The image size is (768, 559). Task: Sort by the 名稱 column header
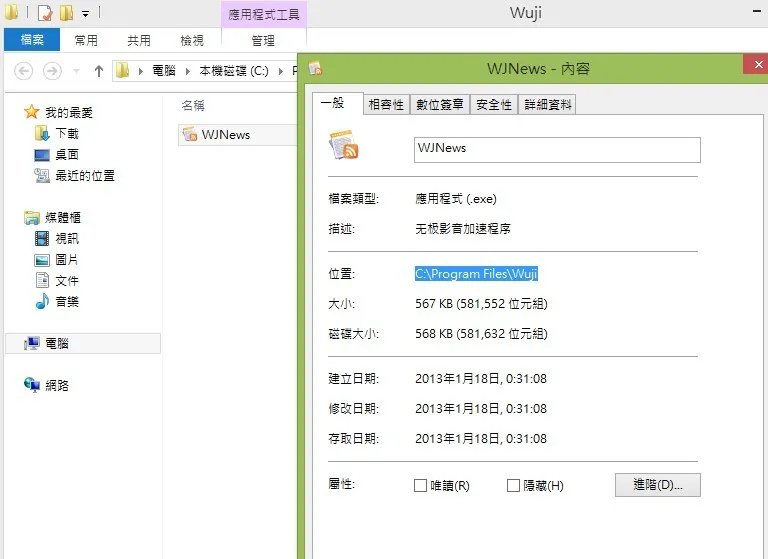coord(193,105)
